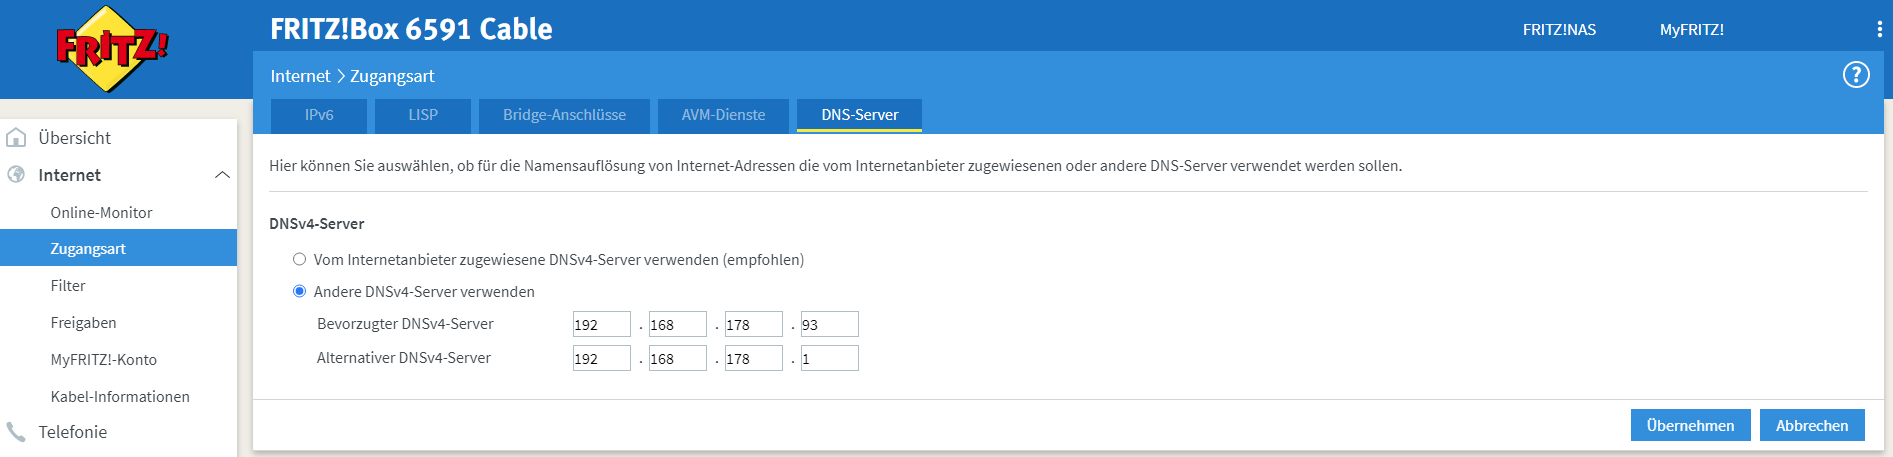Click the 'FRITZ!Box 6591 Cable' title
This screenshot has width=1893, height=457.
tap(411, 29)
